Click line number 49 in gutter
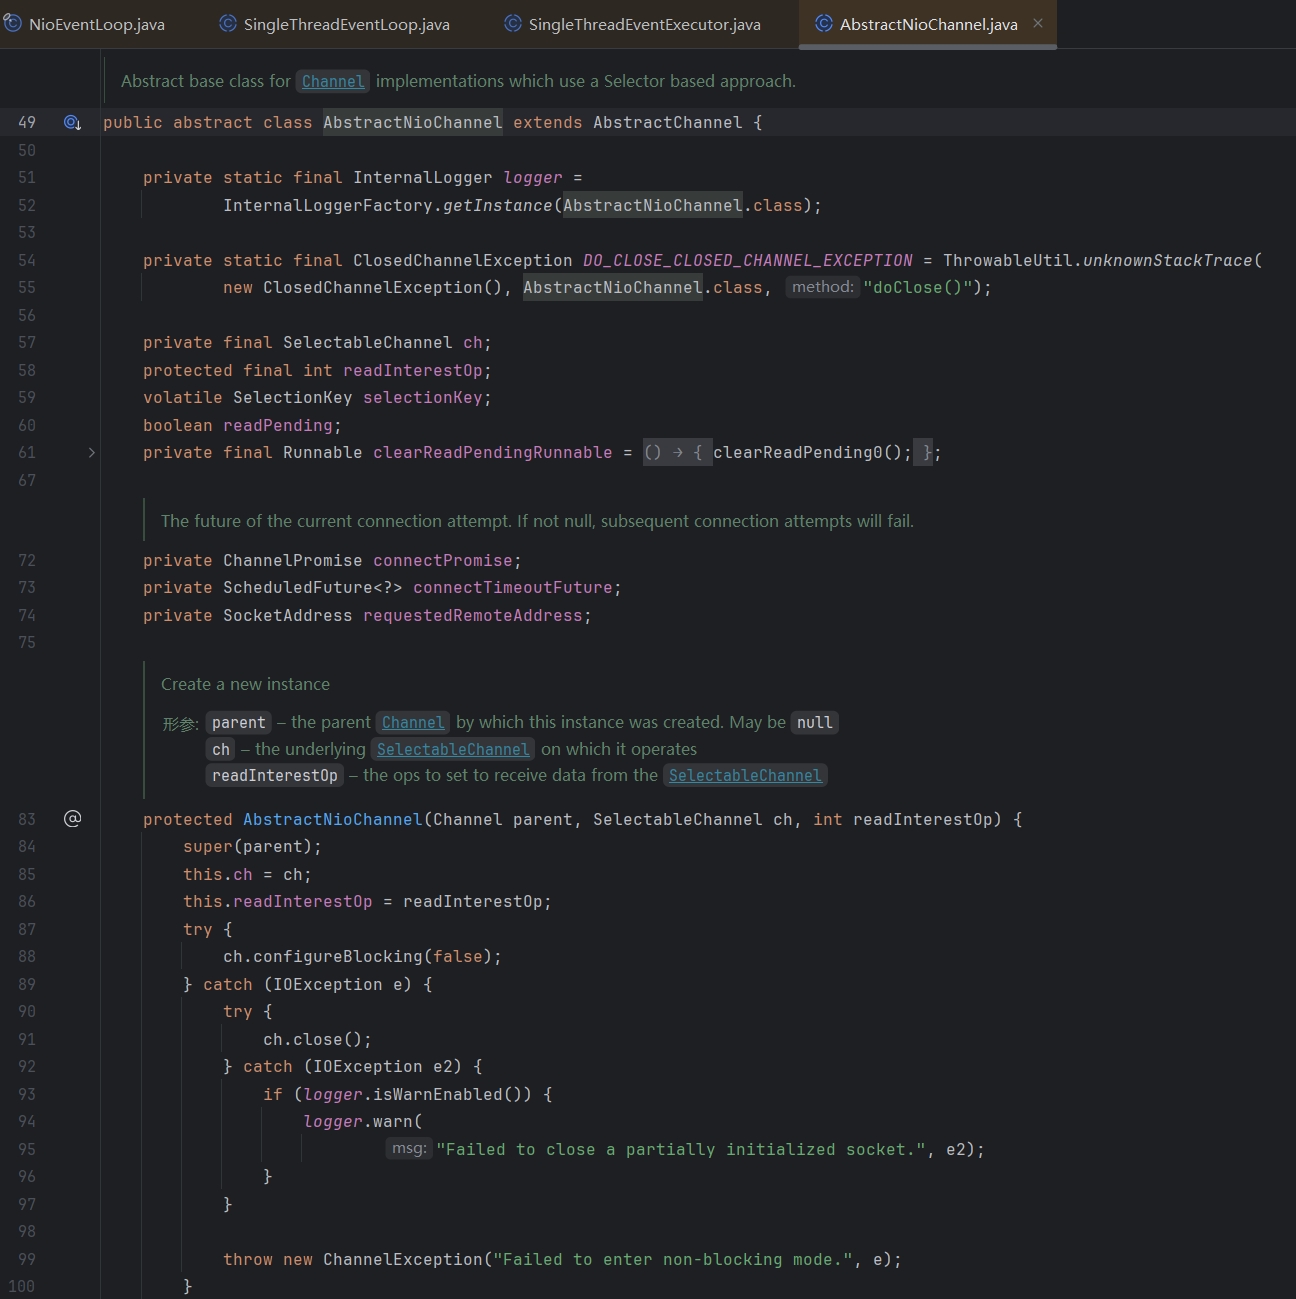This screenshot has width=1296, height=1299. point(27,122)
